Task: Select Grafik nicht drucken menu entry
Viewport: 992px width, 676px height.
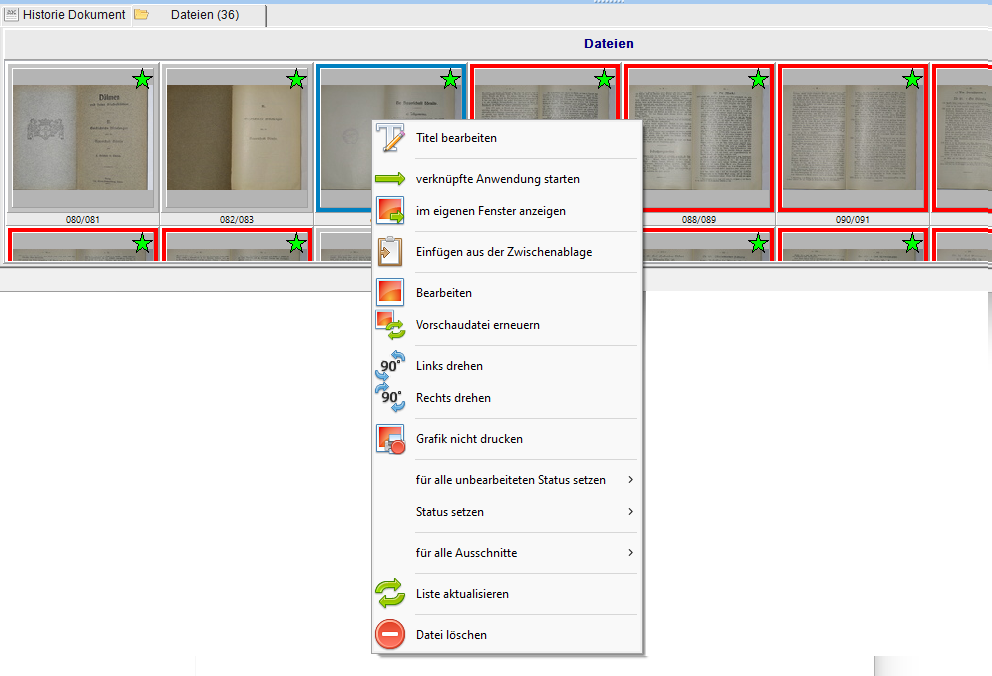Action: pyautogui.click(x=469, y=439)
